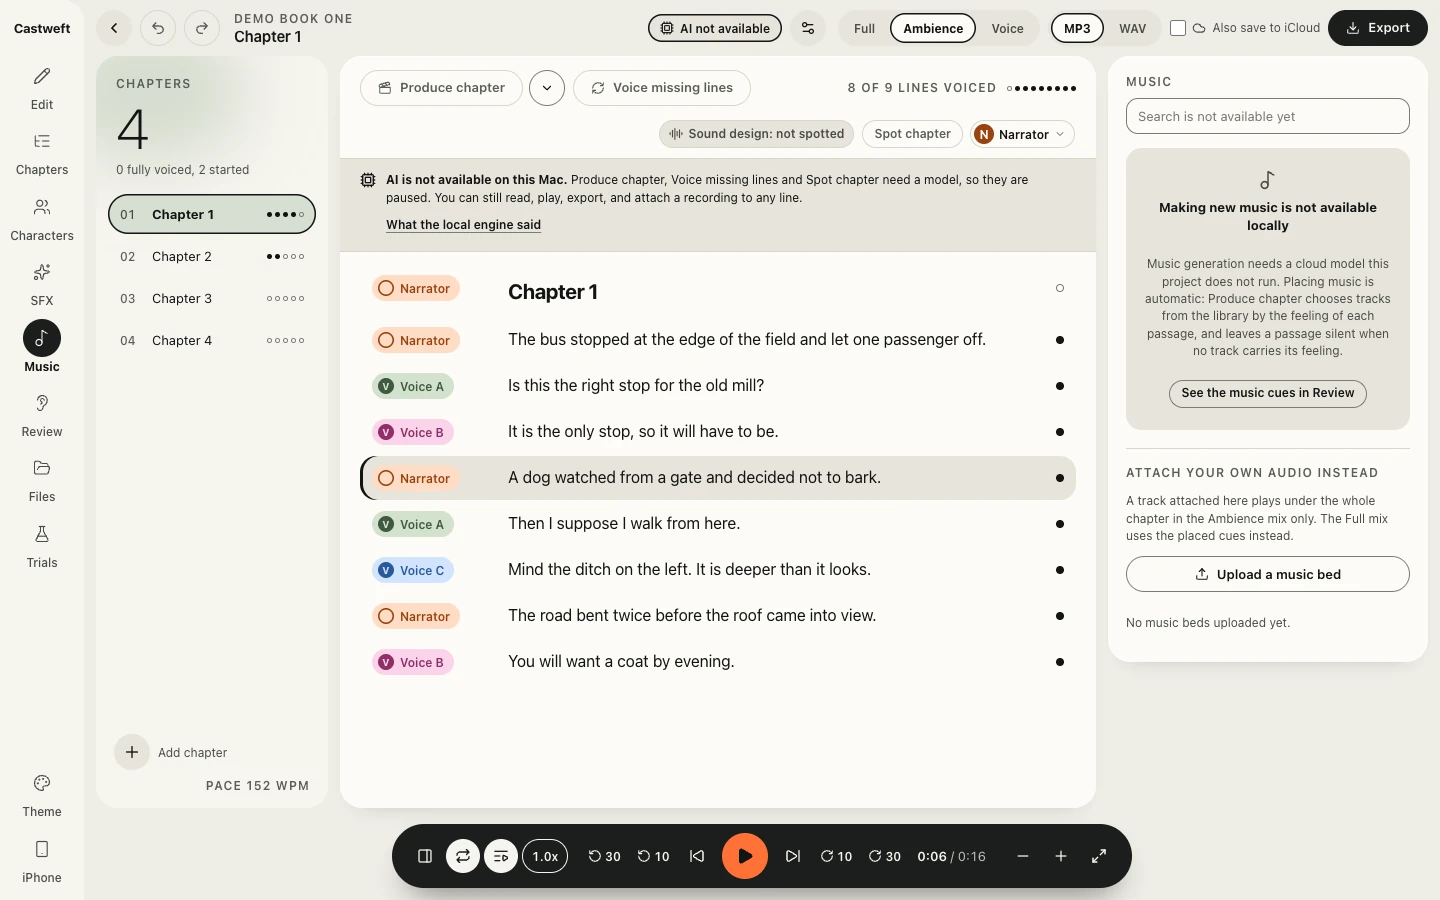Select the Voice mix option

pyautogui.click(x=1007, y=28)
